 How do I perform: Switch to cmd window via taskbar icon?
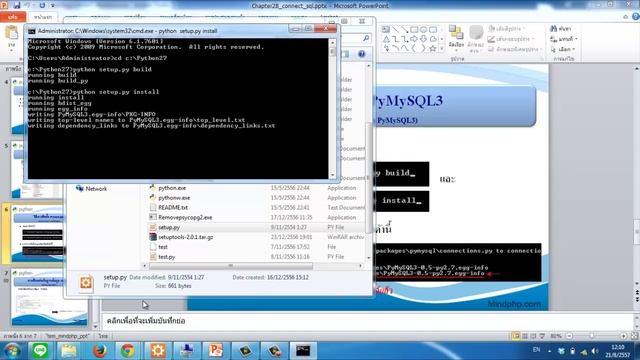(x=303, y=351)
